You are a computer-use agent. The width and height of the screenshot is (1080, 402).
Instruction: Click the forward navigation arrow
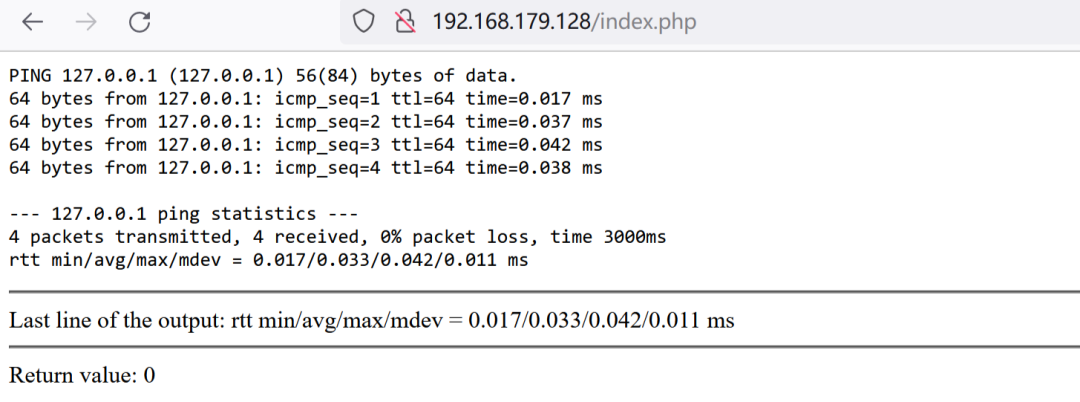click(x=86, y=22)
